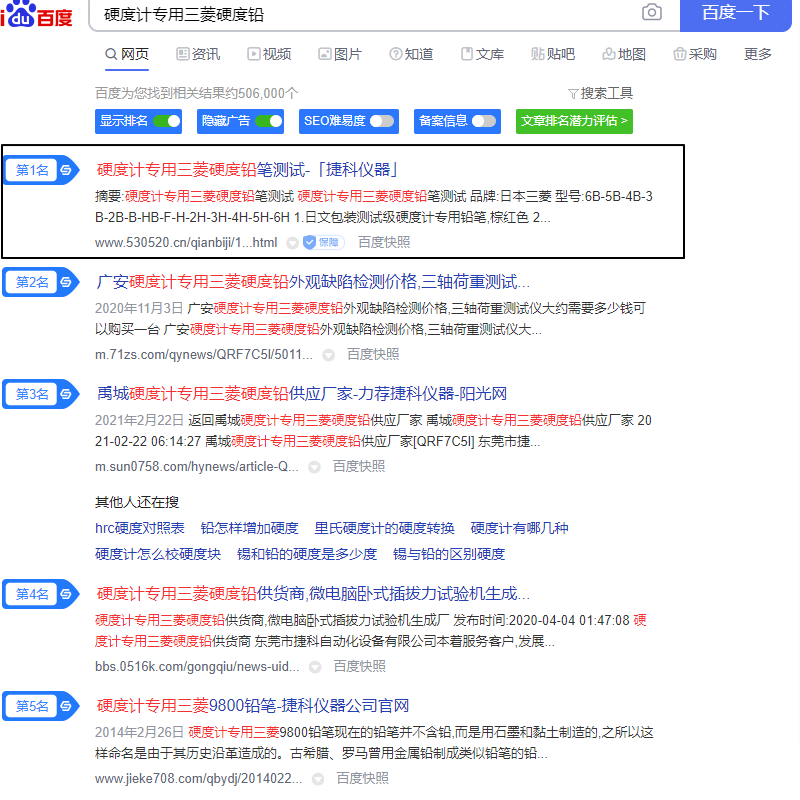The height and width of the screenshot is (800, 800).
Task: Click the 百度一下 search button
Action: pyautogui.click(x=736, y=15)
